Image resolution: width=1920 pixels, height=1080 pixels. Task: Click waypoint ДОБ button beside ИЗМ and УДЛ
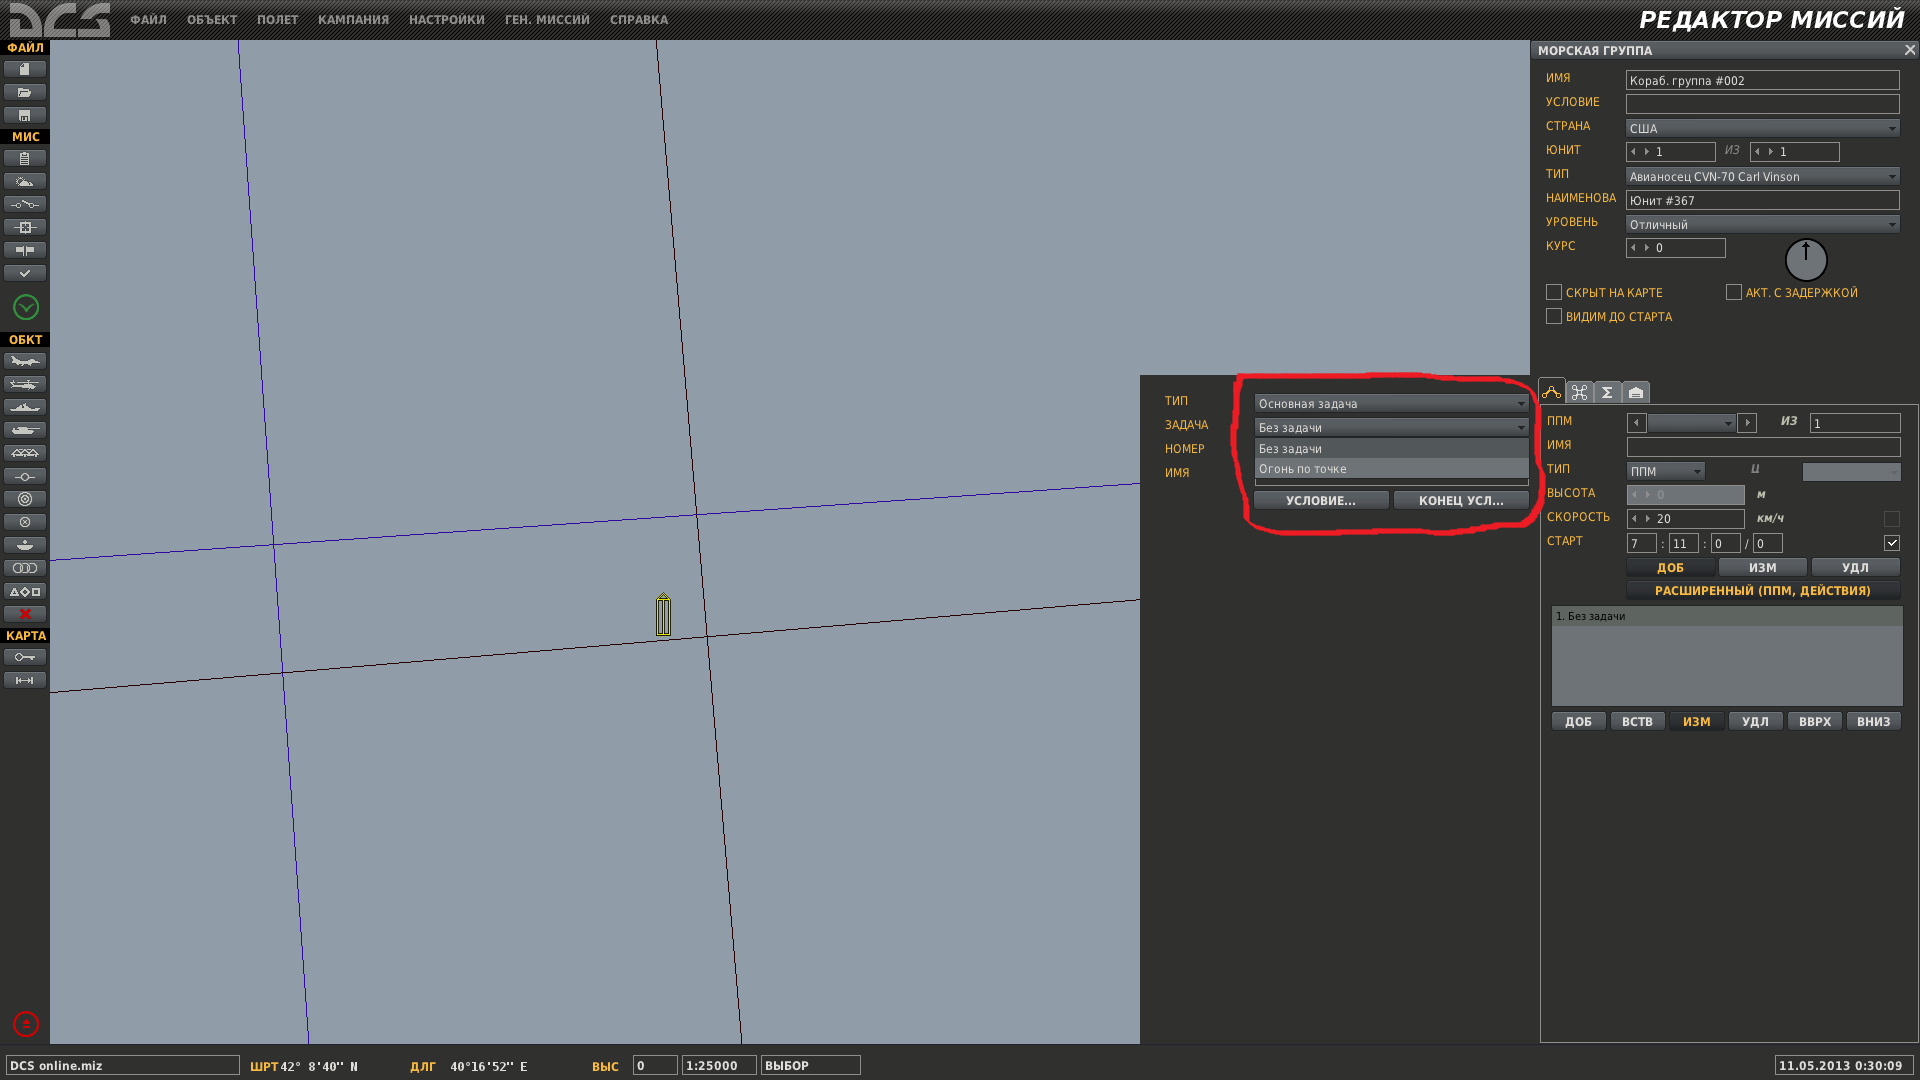1670,567
